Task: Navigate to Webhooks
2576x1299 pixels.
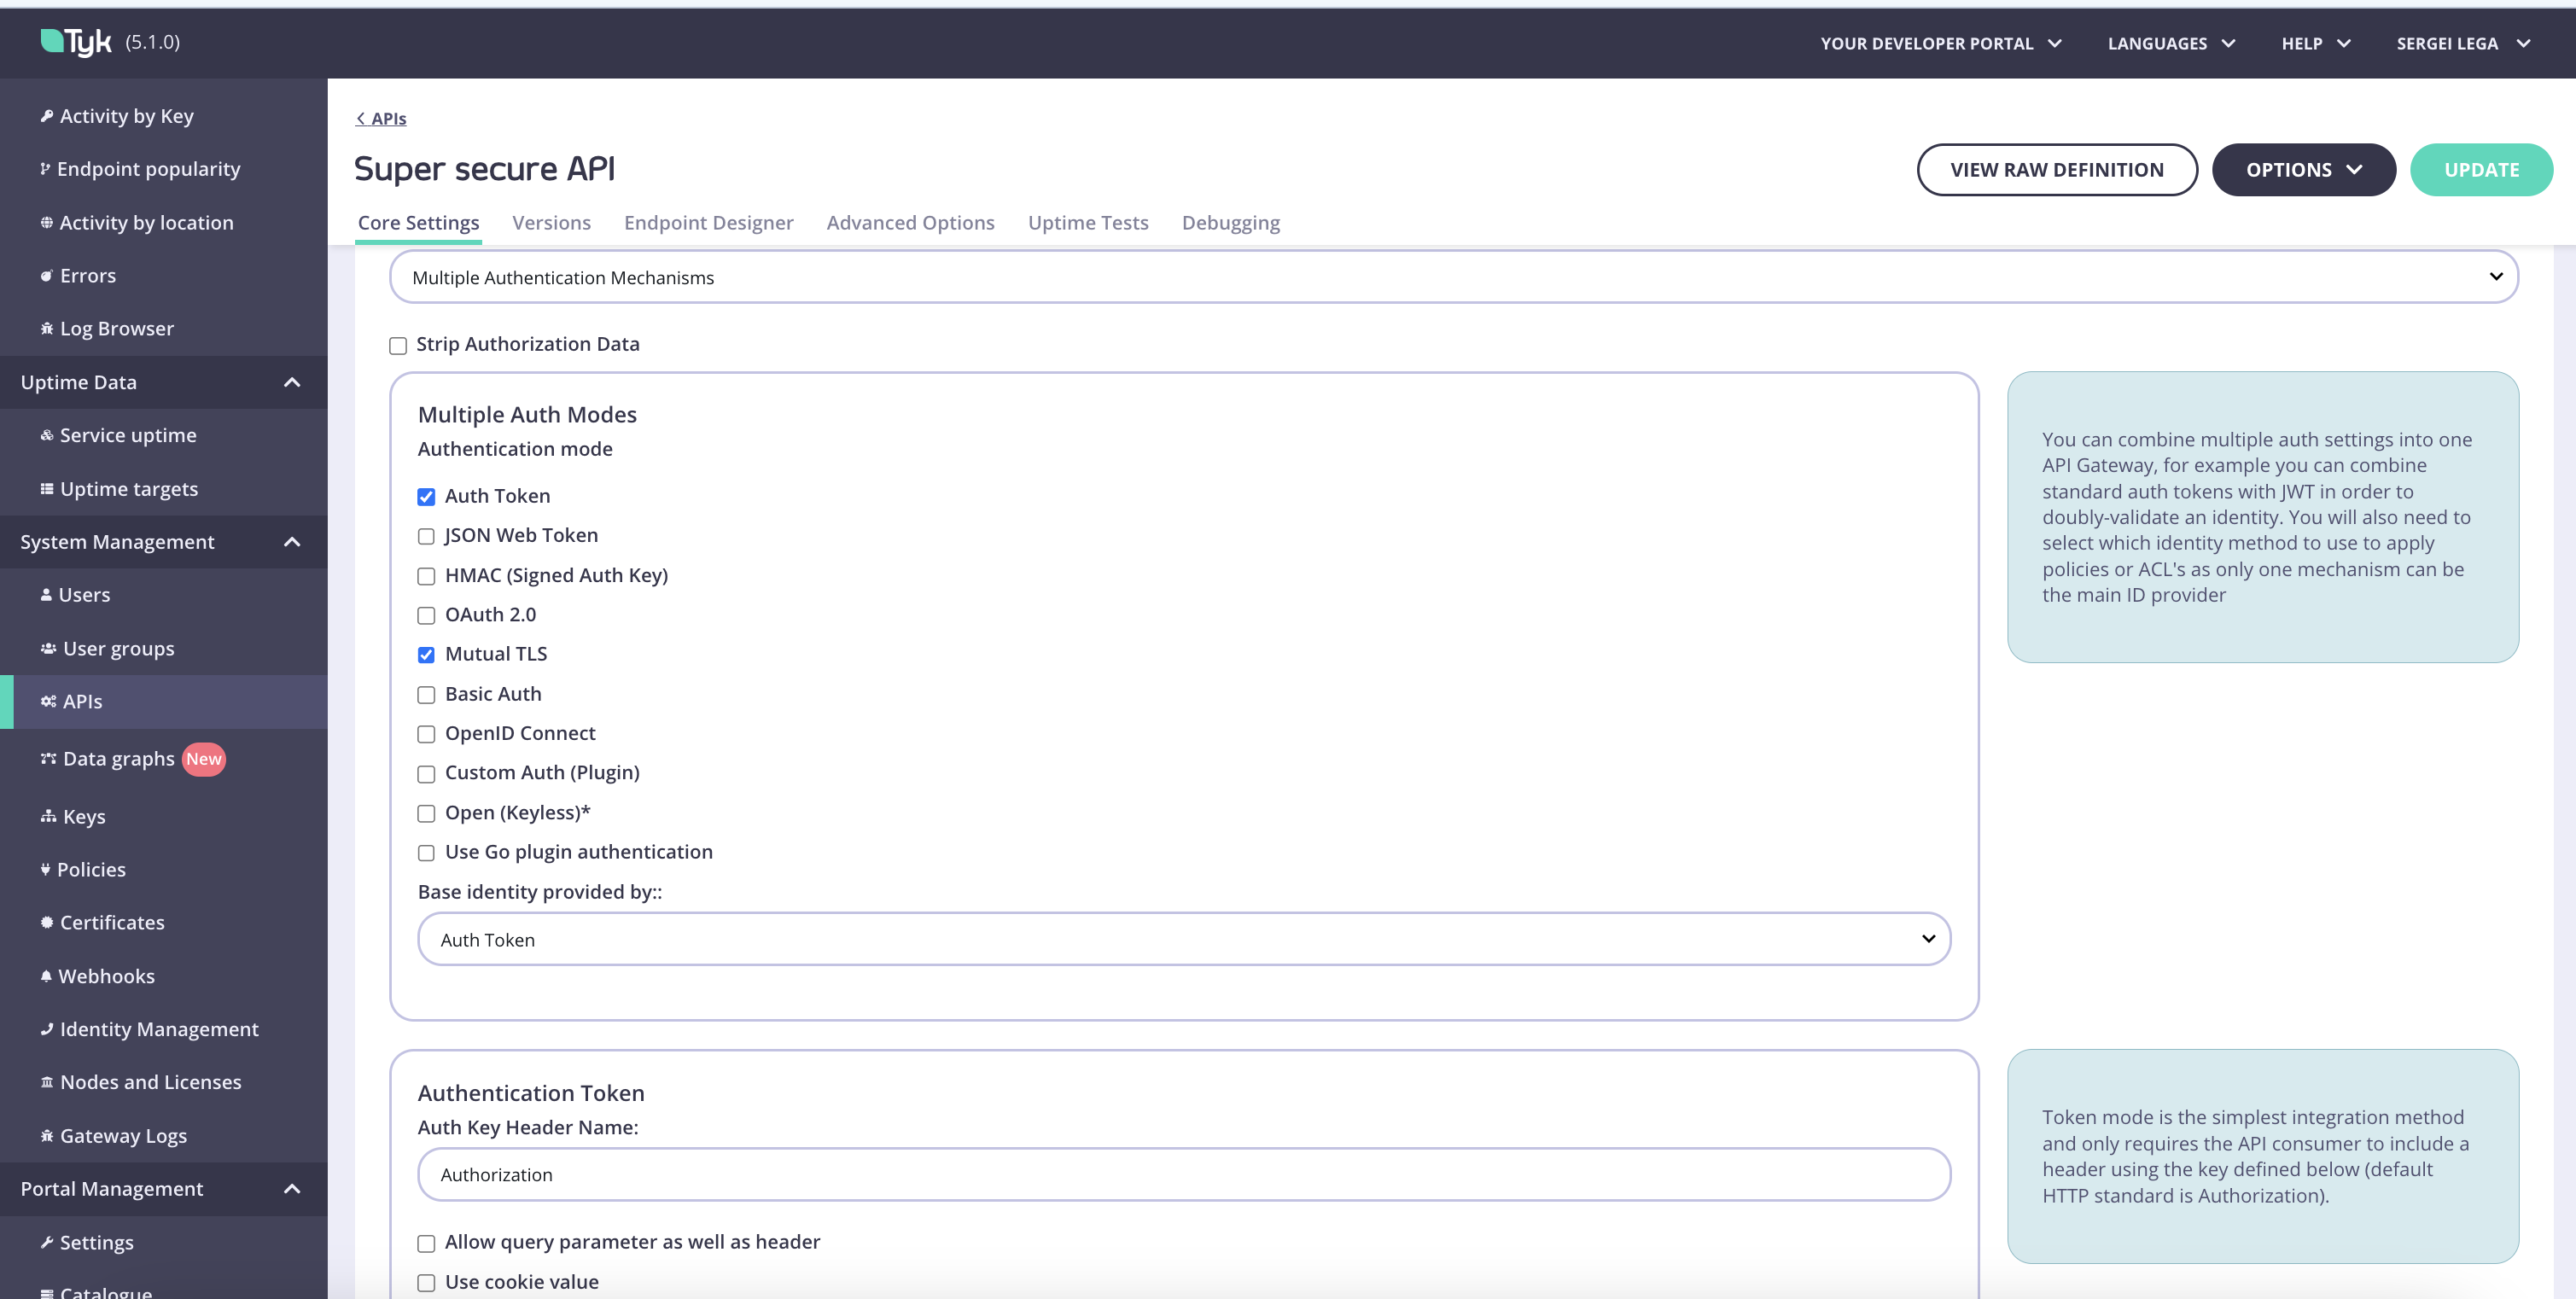Action: 107,976
